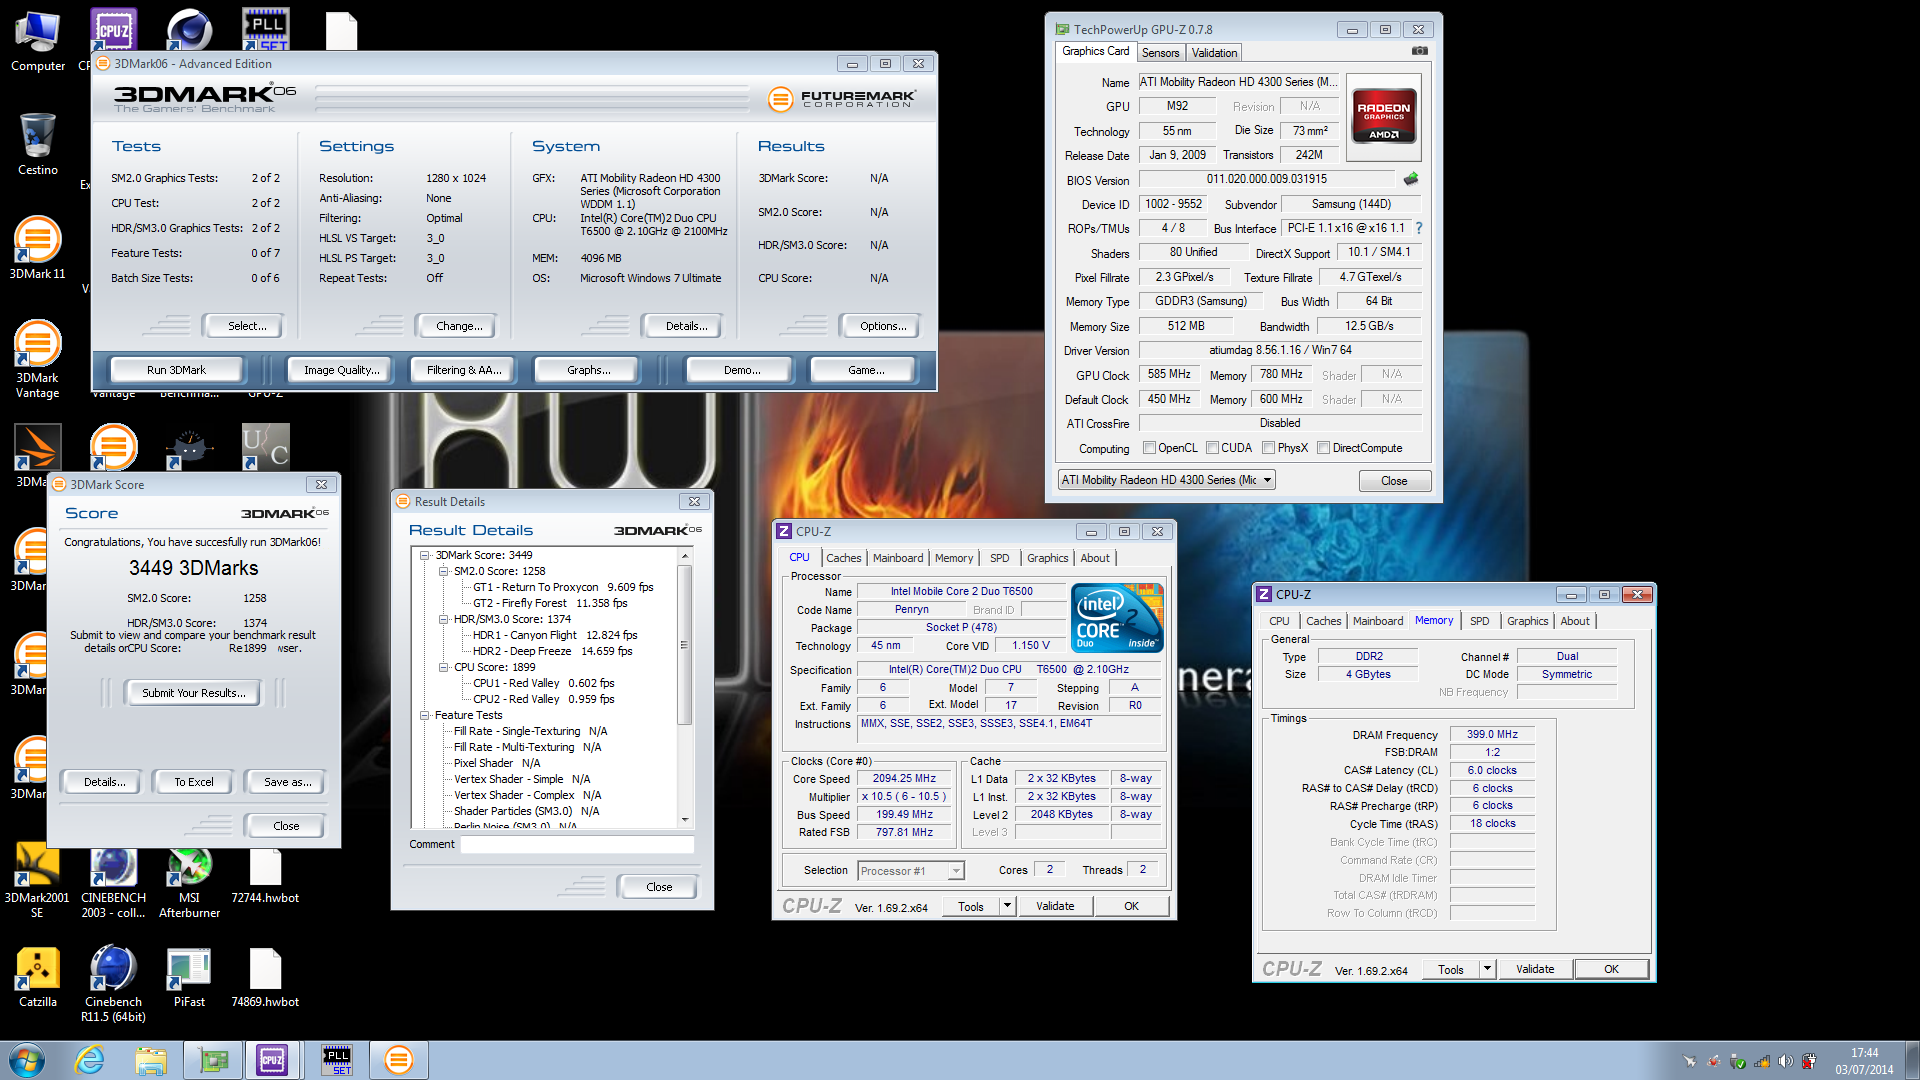Open the Cestino recycle bin icon
The height and width of the screenshot is (1080, 1920).
pos(38,145)
